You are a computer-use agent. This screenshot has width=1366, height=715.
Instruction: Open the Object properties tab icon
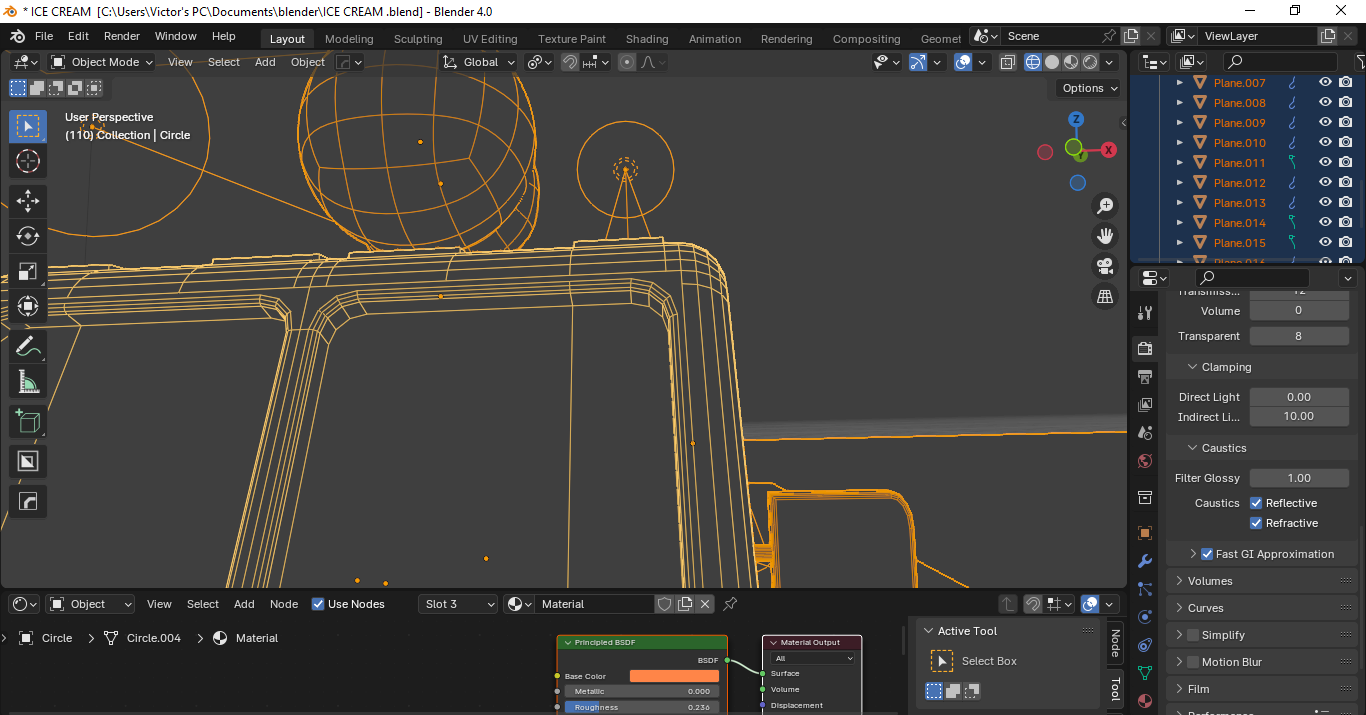click(x=1146, y=533)
